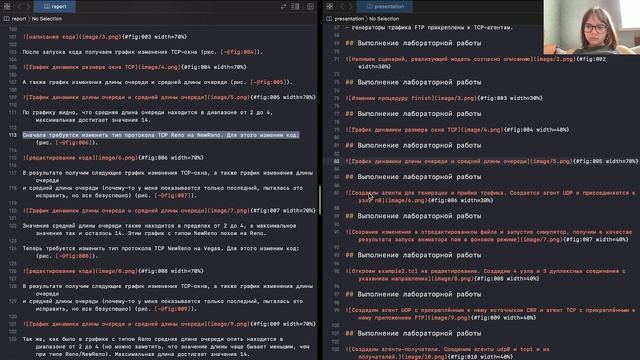Click the 'Откроем example2.tcl' line in presentation

pyautogui.click(x=486, y=275)
